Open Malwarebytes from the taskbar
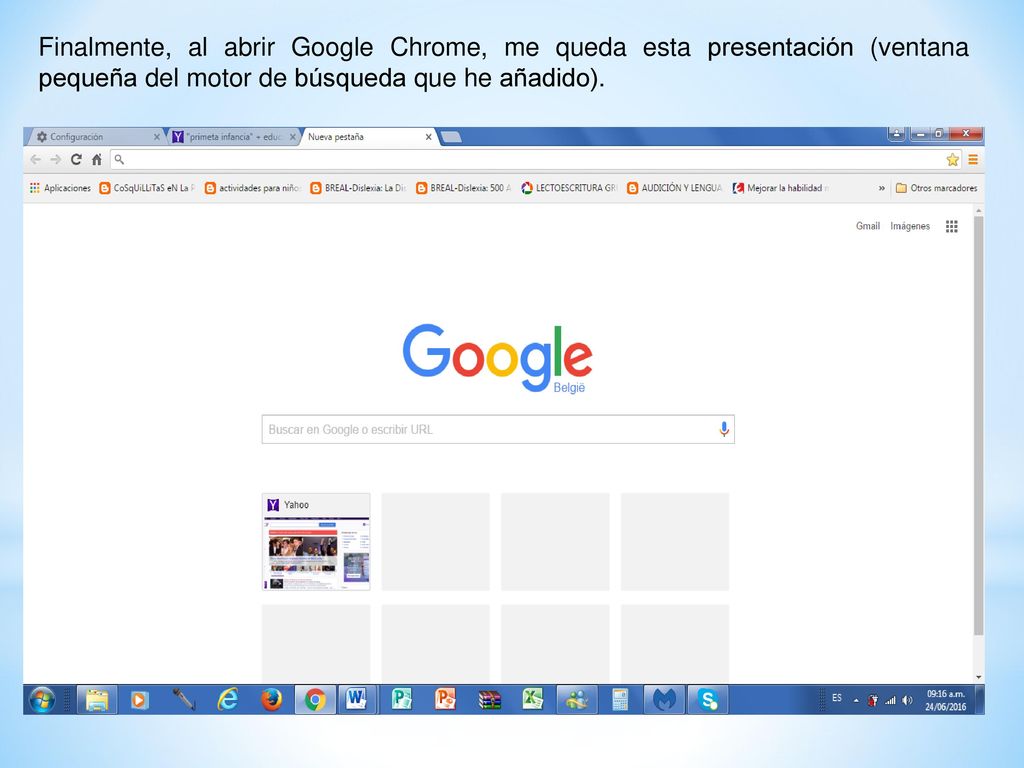Viewport: 1024px width, 768px height. [x=664, y=700]
